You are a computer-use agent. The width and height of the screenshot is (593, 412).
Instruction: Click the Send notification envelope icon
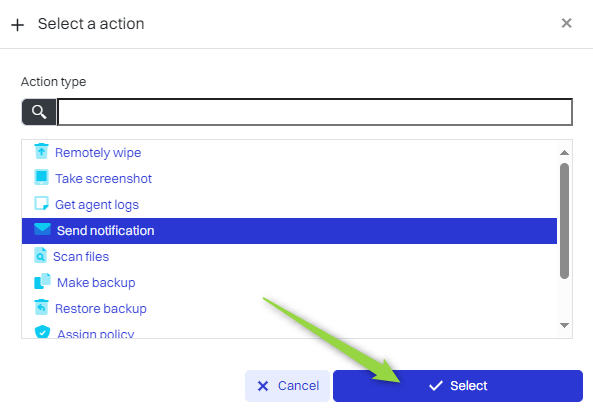coord(42,229)
